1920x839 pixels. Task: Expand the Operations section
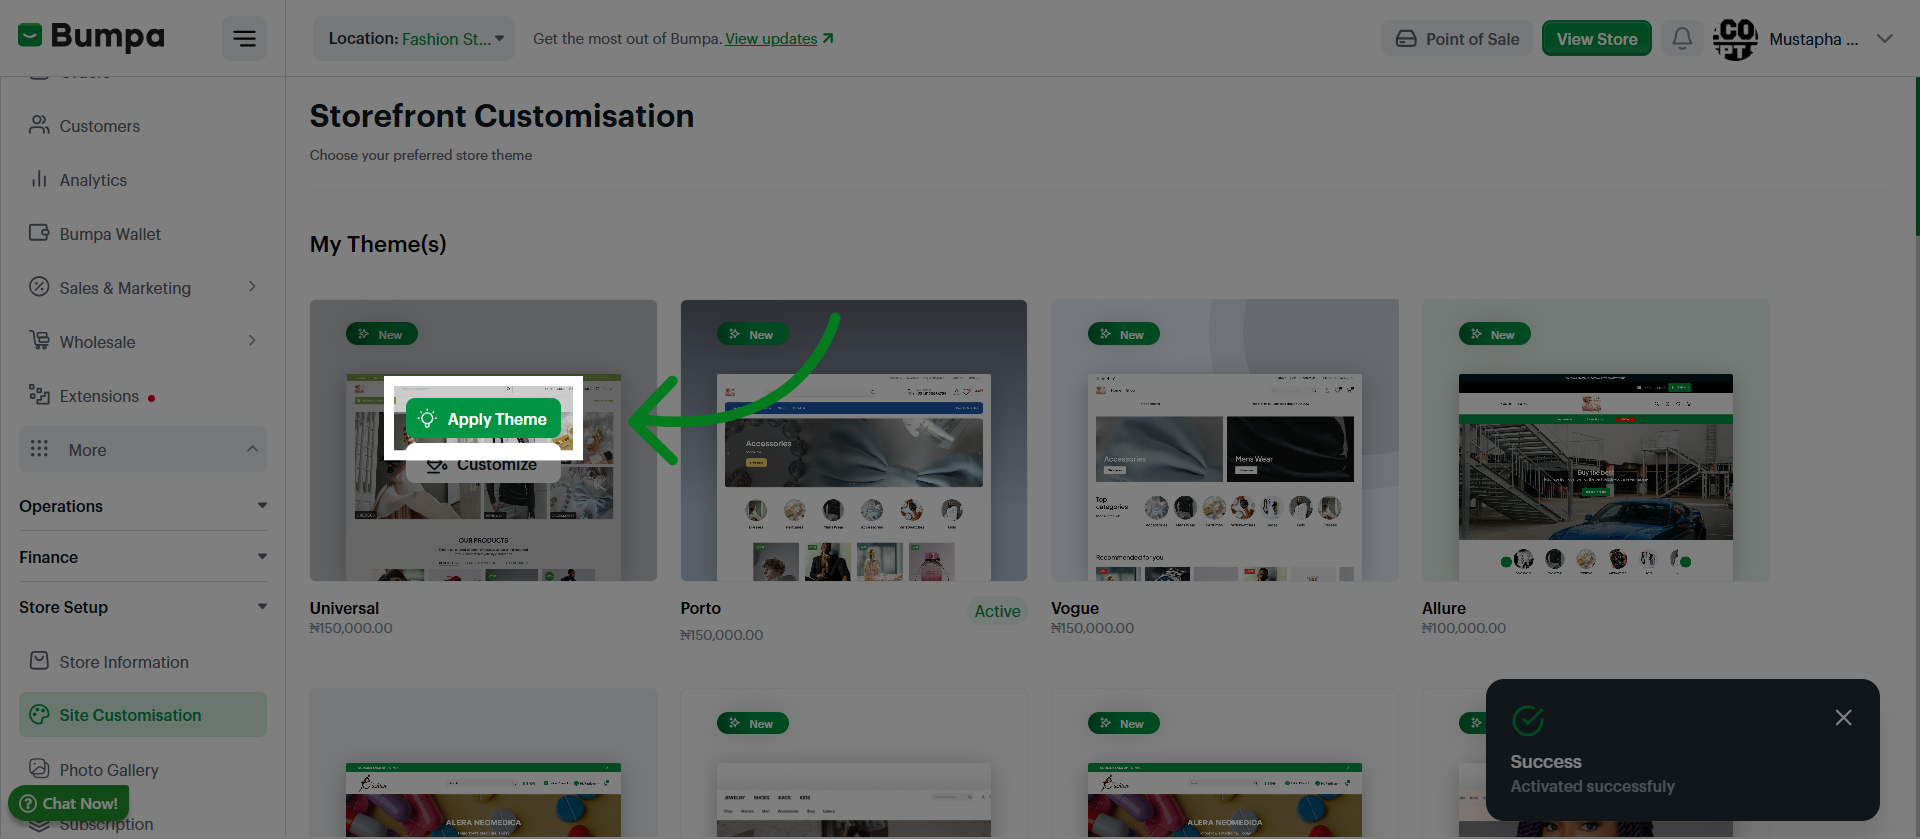pos(143,506)
